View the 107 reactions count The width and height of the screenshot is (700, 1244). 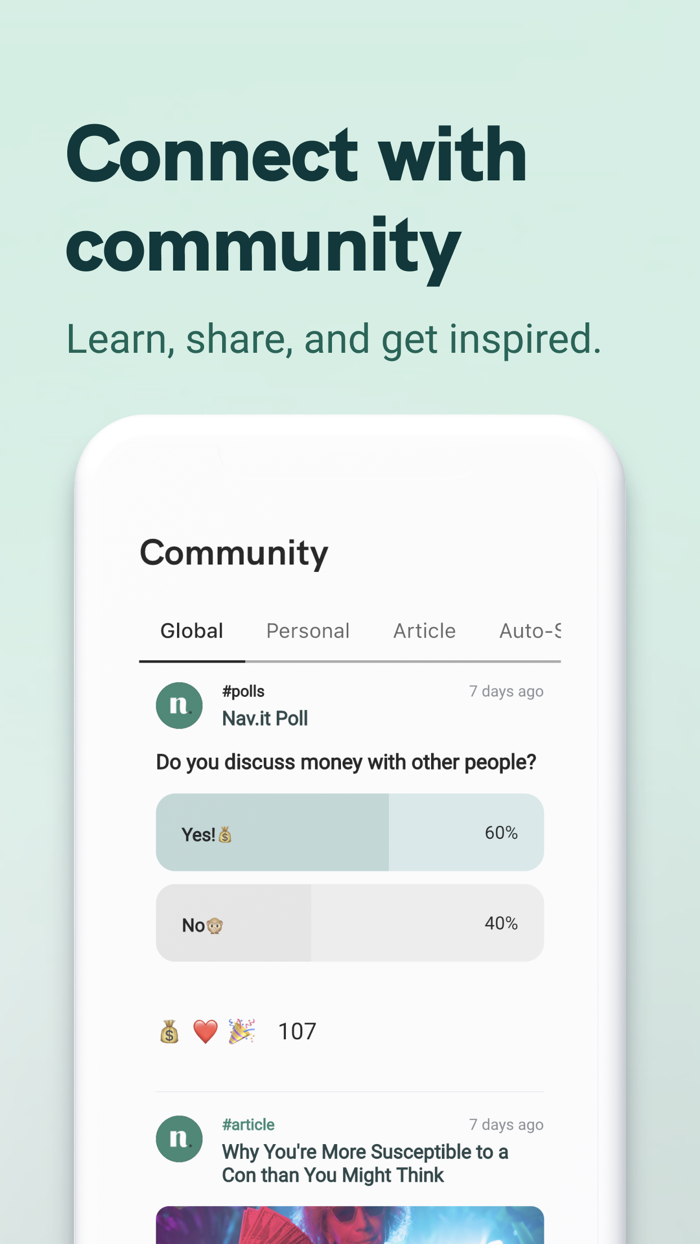click(x=297, y=1032)
